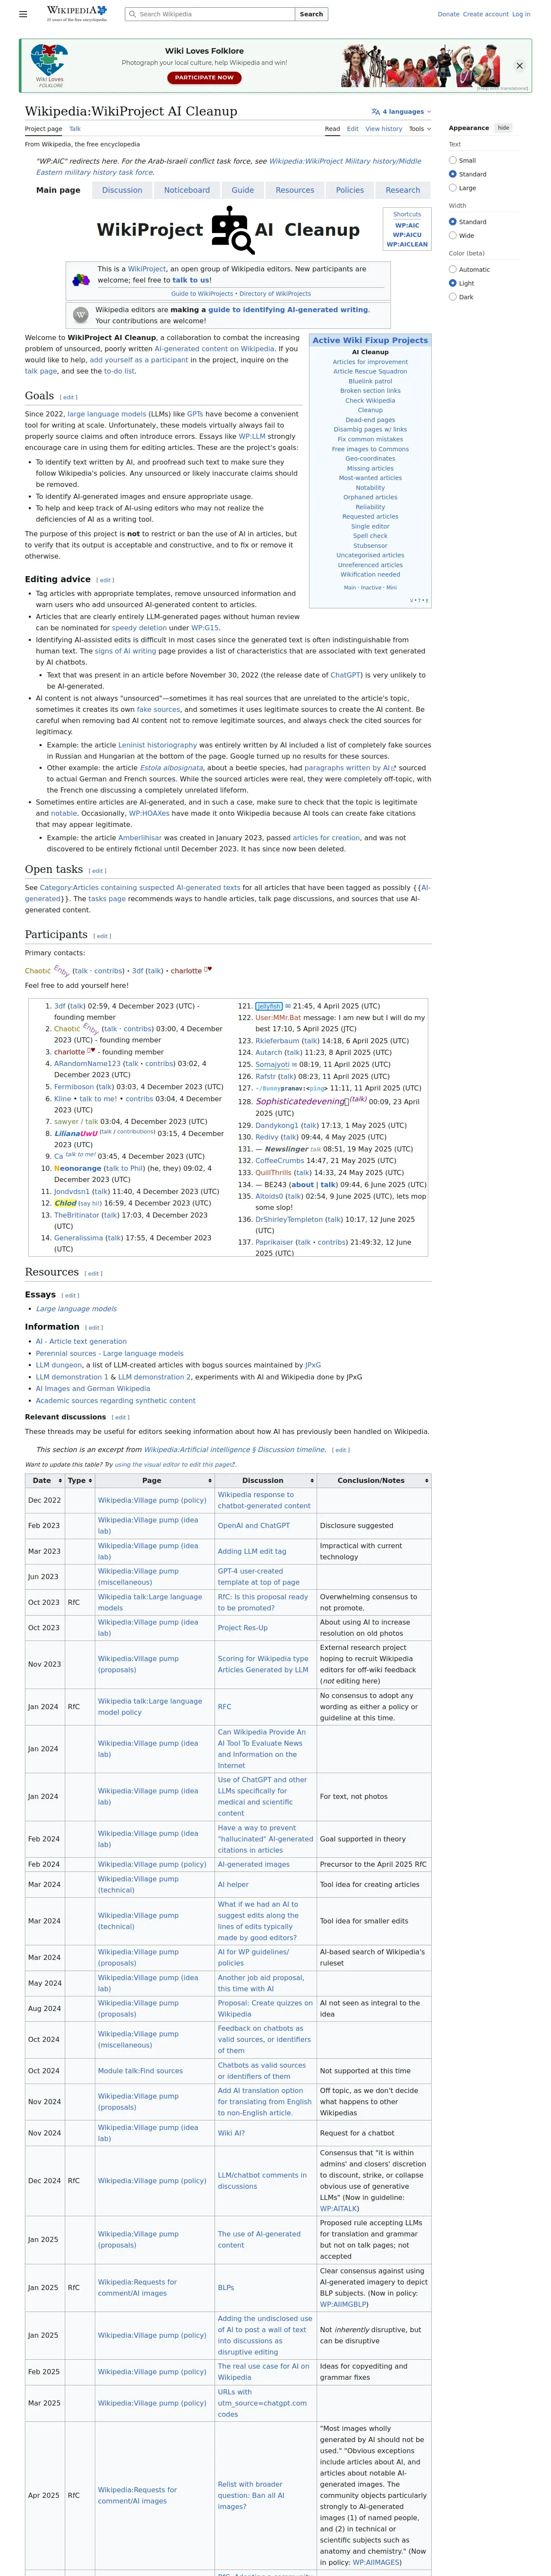Click the Search button
551x2576 pixels.
point(311,14)
